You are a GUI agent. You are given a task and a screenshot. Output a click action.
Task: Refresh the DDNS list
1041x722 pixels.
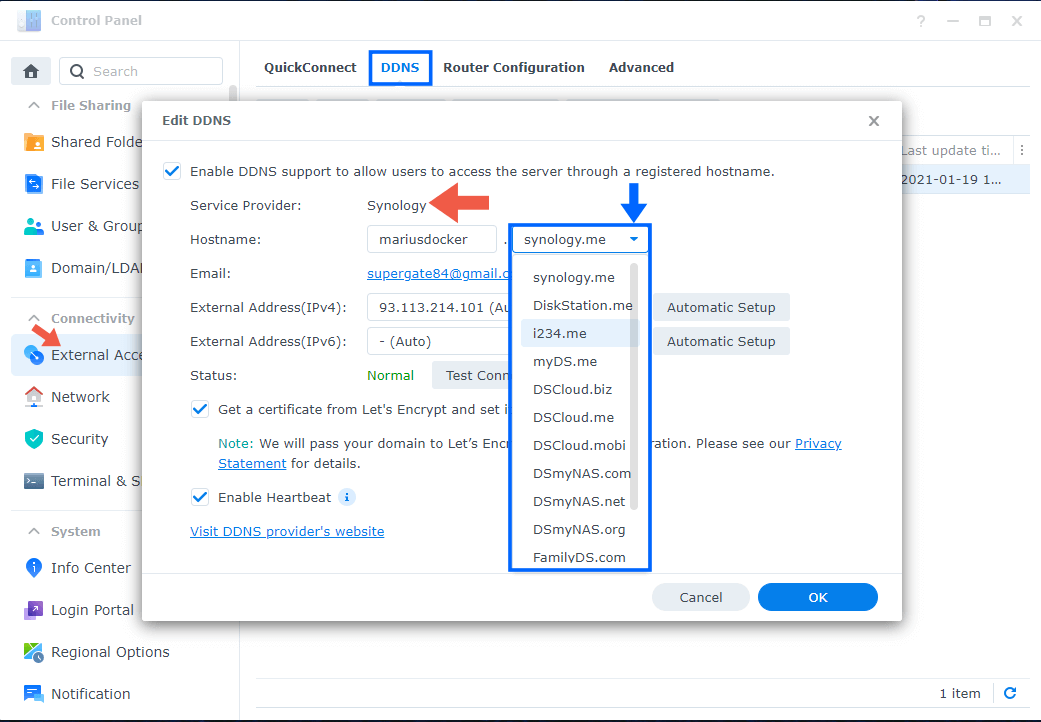point(1010,693)
